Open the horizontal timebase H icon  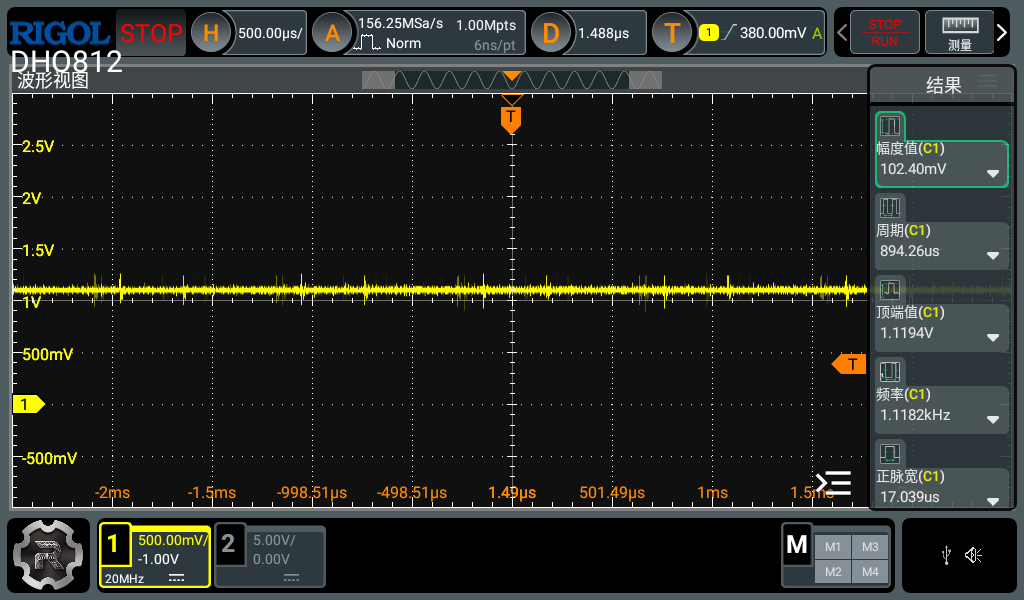coord(210,33)
